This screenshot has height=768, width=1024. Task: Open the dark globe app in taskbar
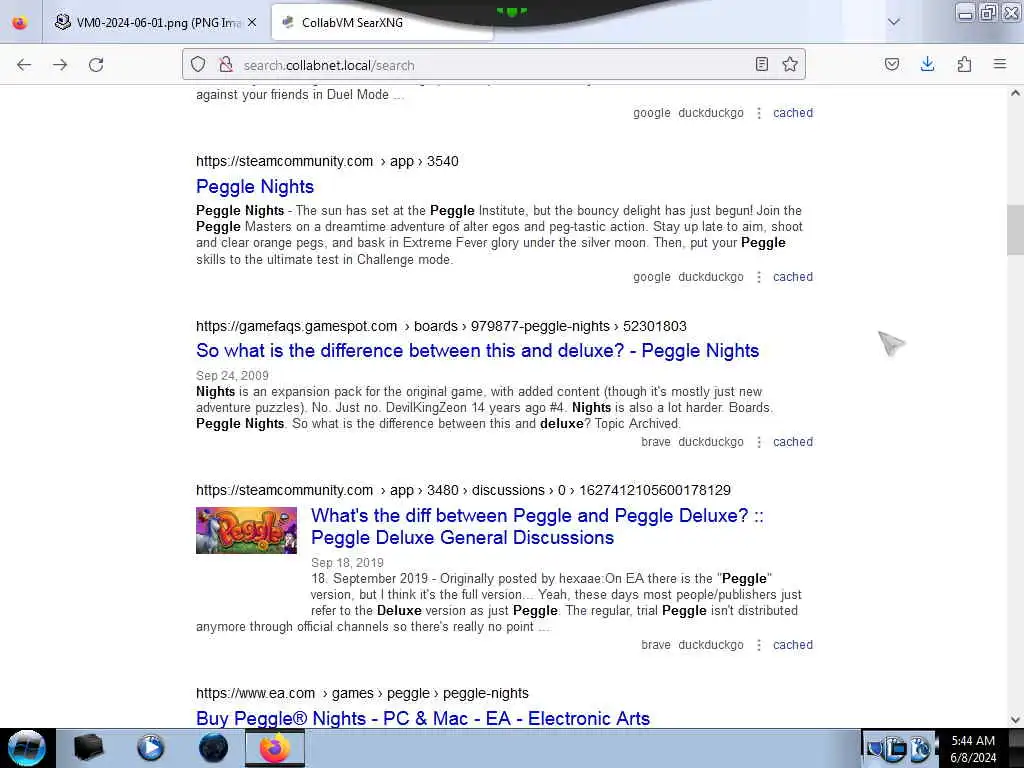(213, 748)
